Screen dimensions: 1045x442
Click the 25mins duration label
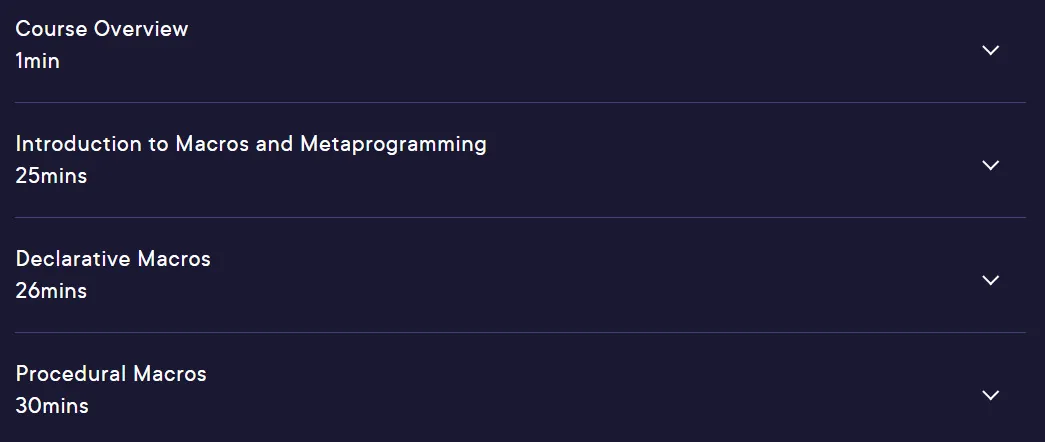51,176
